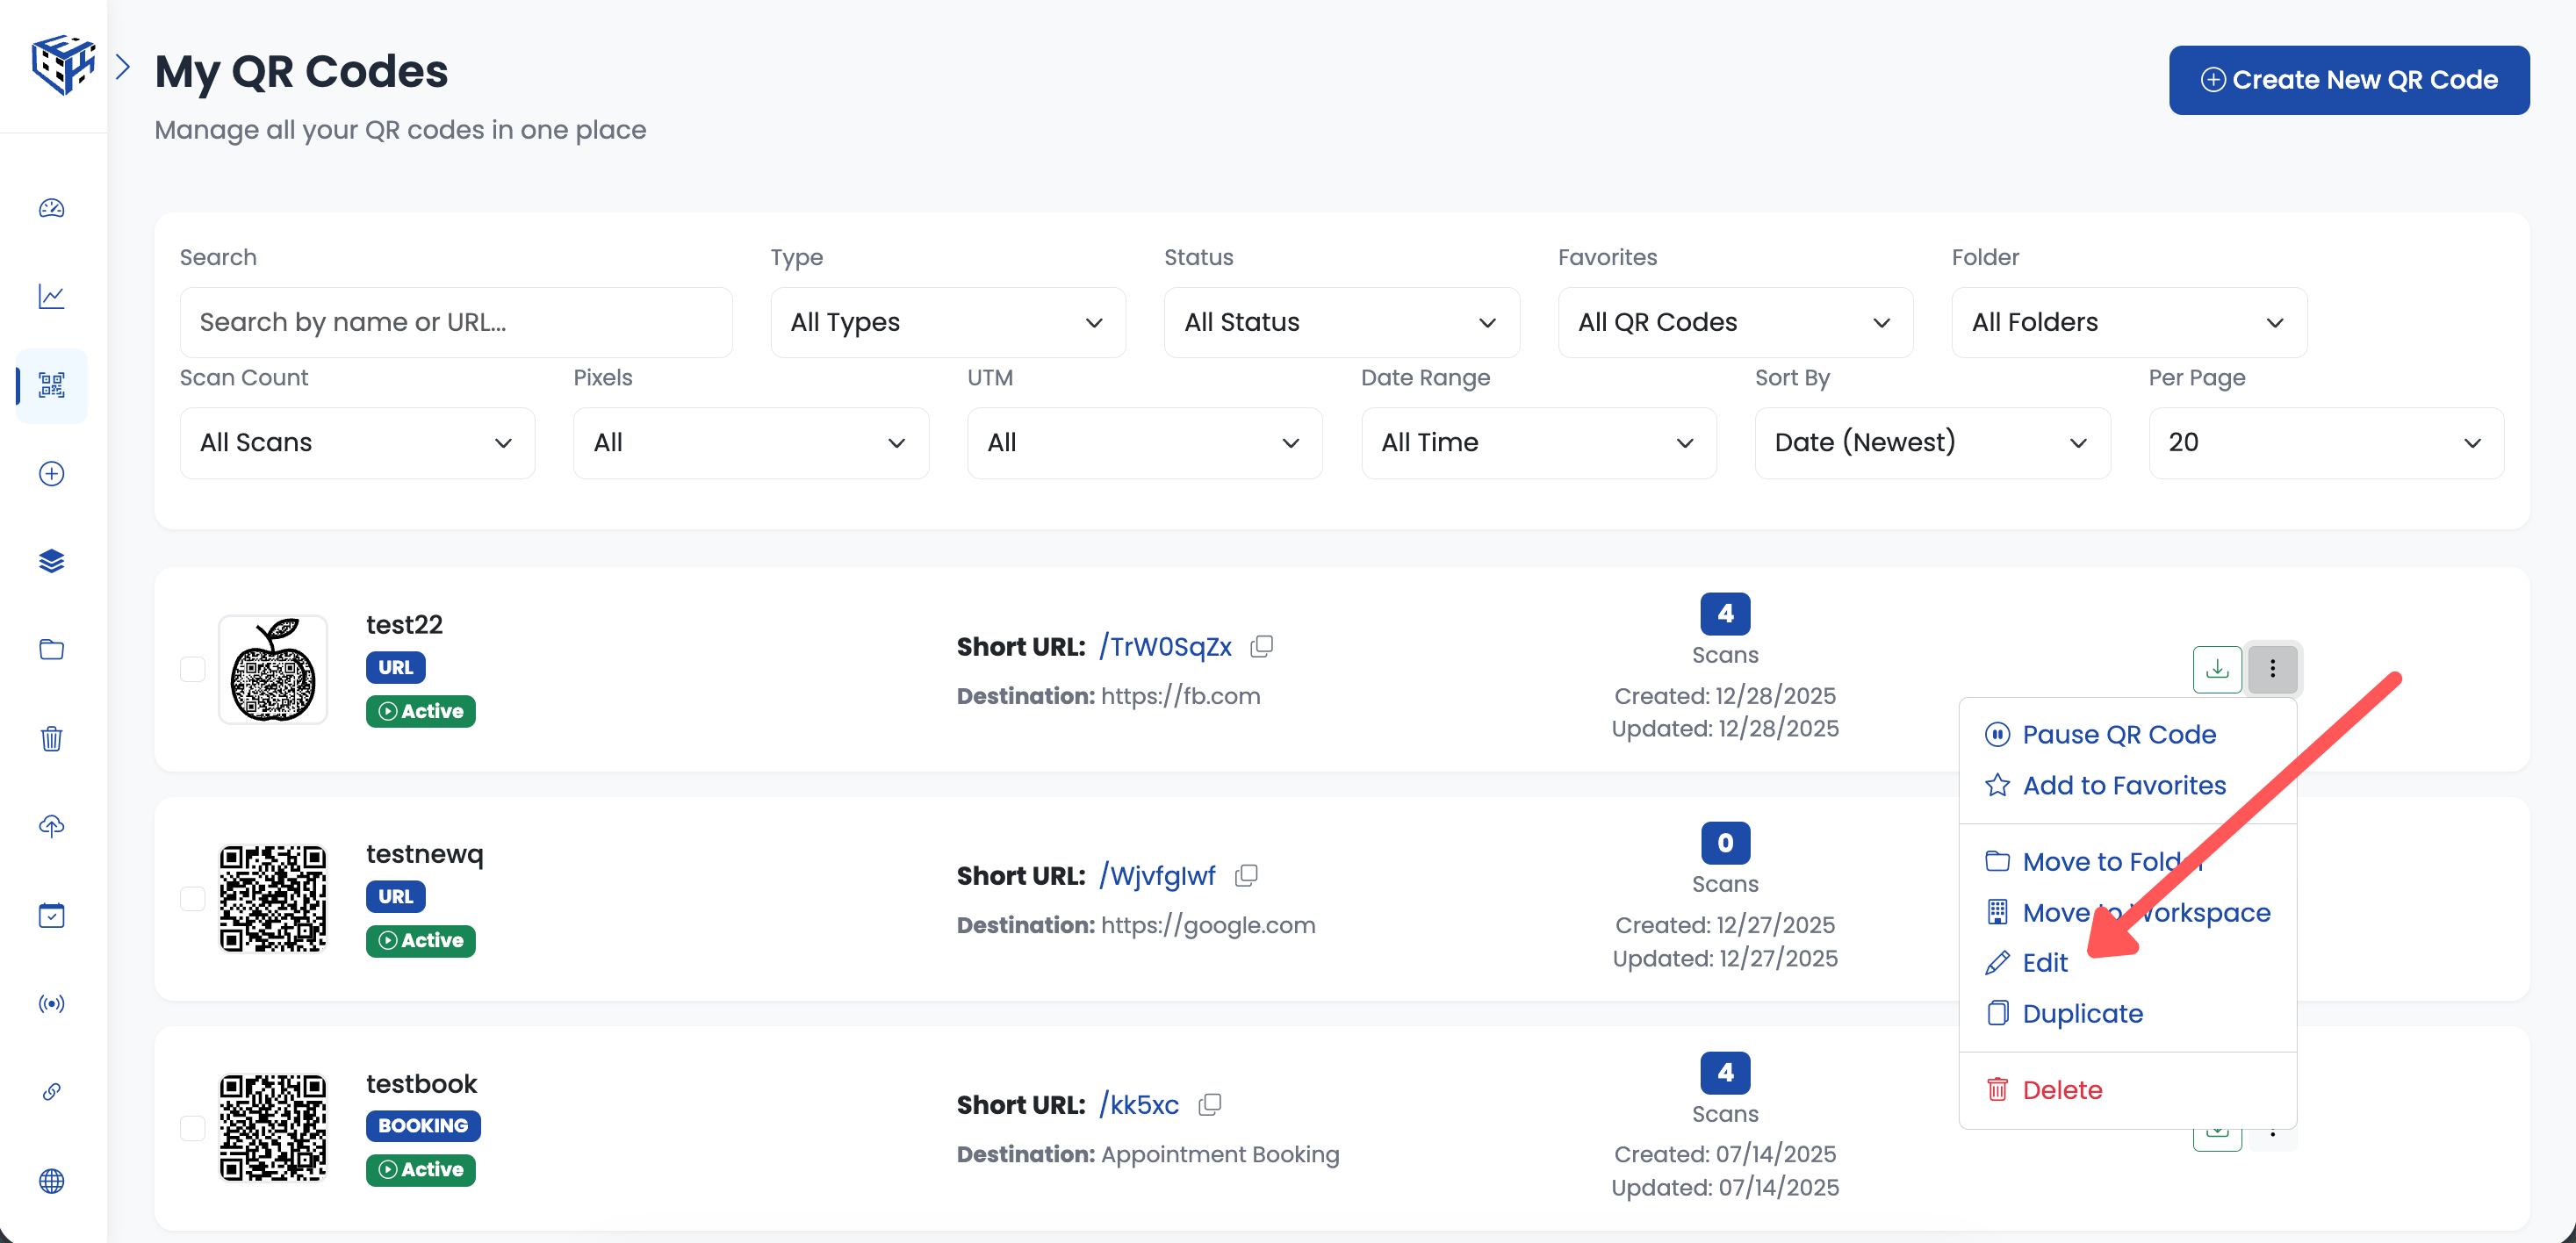Select Pause QR Code menu entry
2576x1243 pixels.
(x=2118, y=735)
